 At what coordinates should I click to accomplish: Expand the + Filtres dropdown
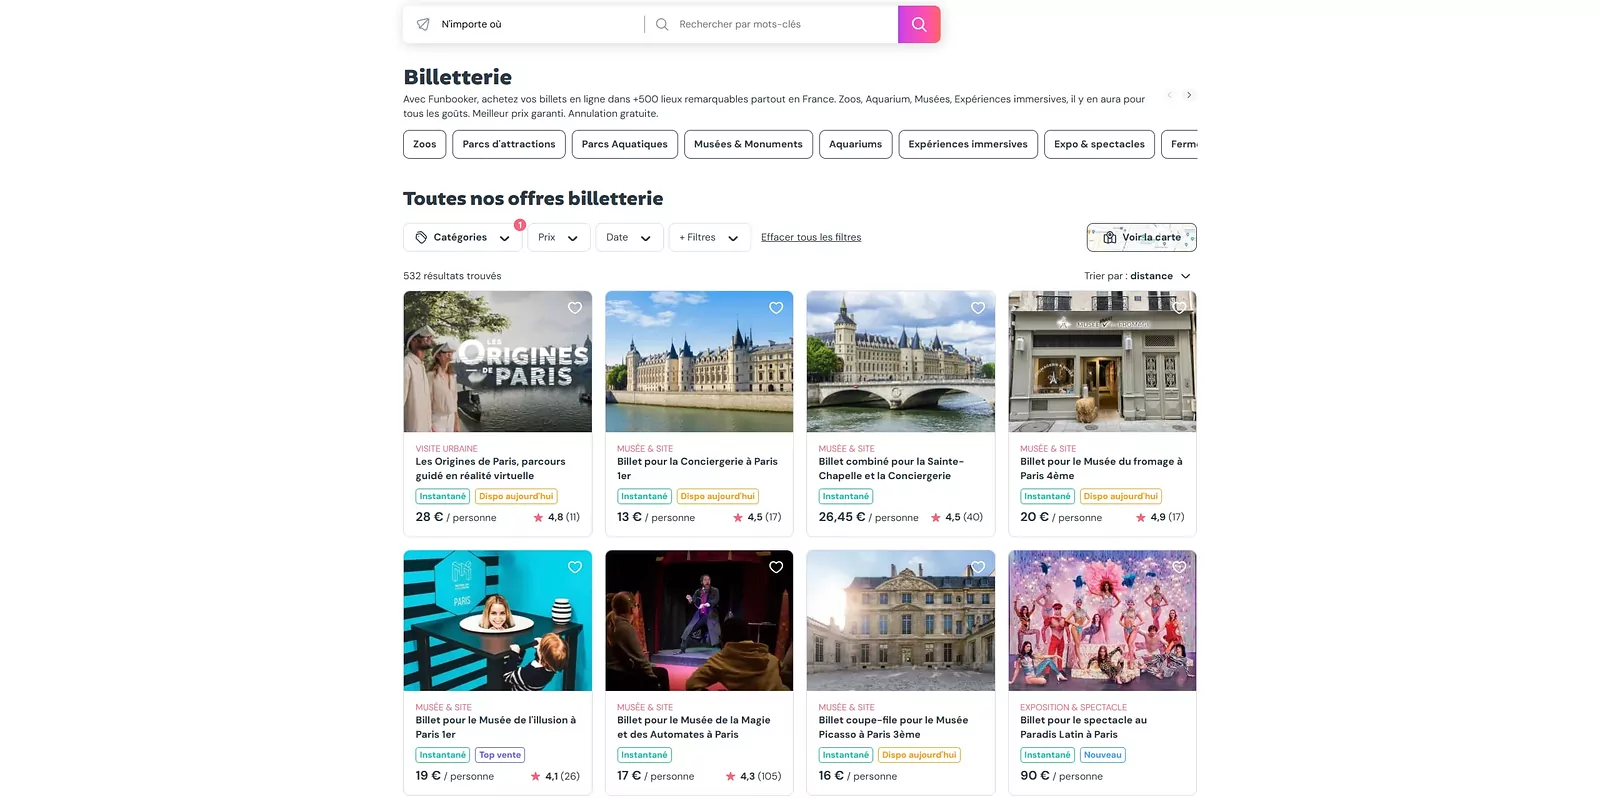coord(709,237)
